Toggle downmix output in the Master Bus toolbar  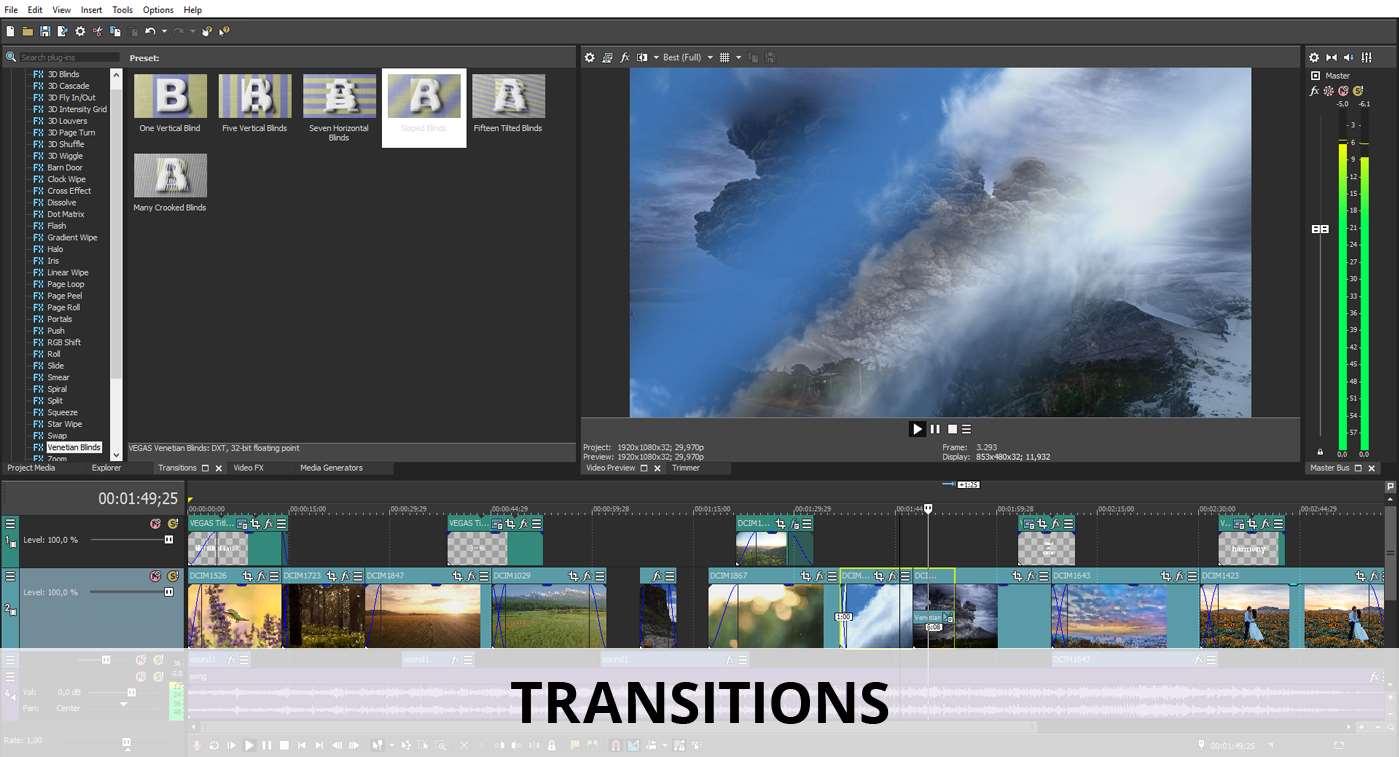pyautogui.click(x=1331, y=58)
